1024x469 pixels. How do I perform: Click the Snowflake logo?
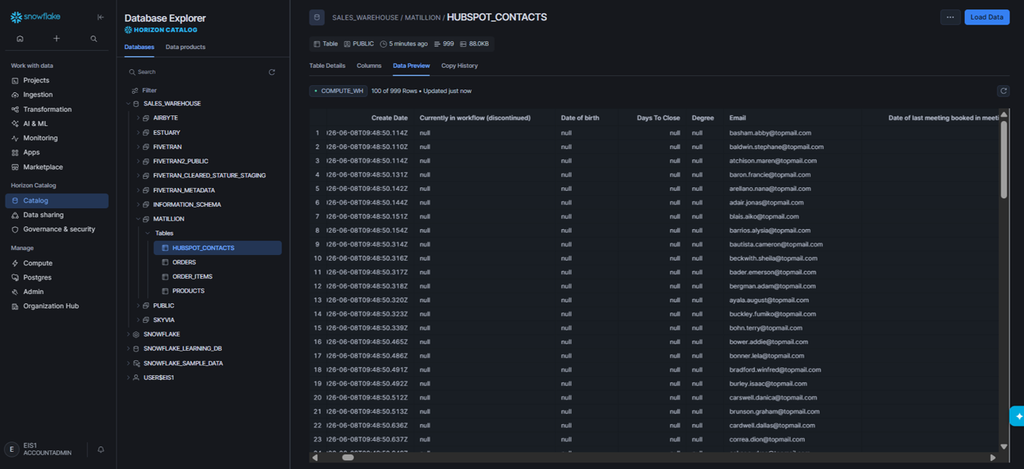[x=37, y=18]
